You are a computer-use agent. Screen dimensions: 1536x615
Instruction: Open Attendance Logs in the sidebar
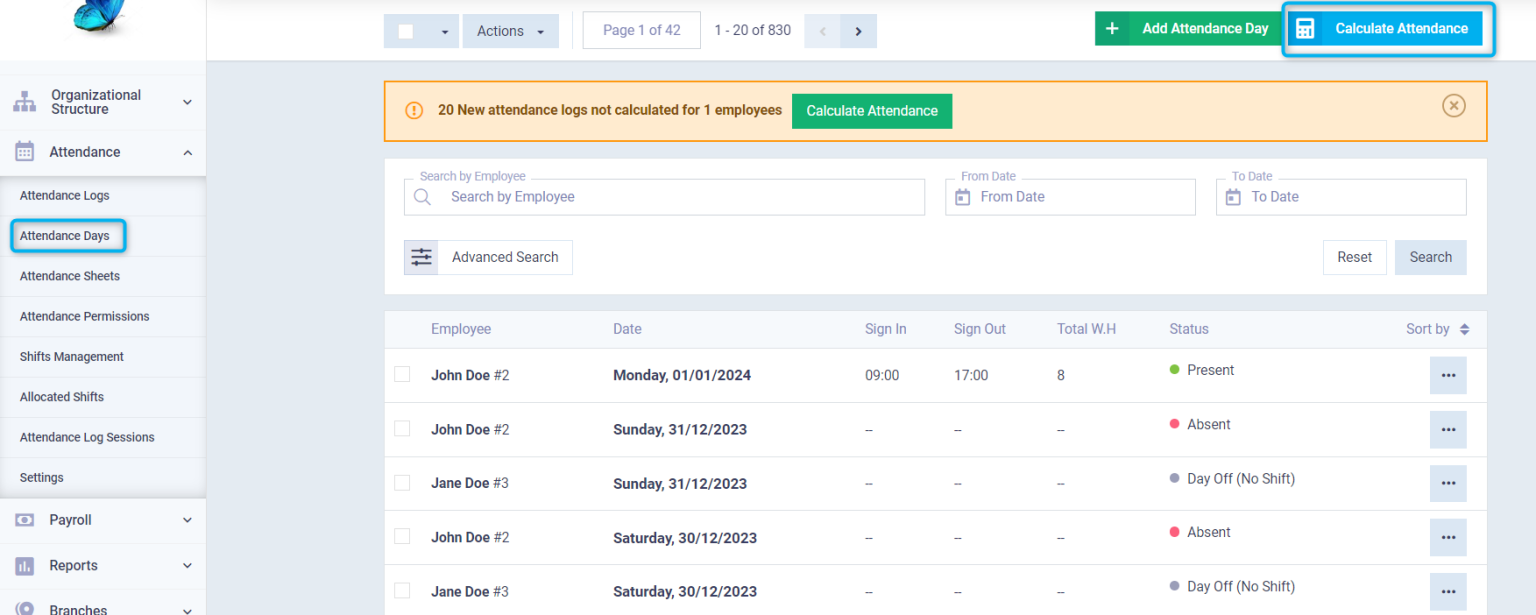(65, 196)
